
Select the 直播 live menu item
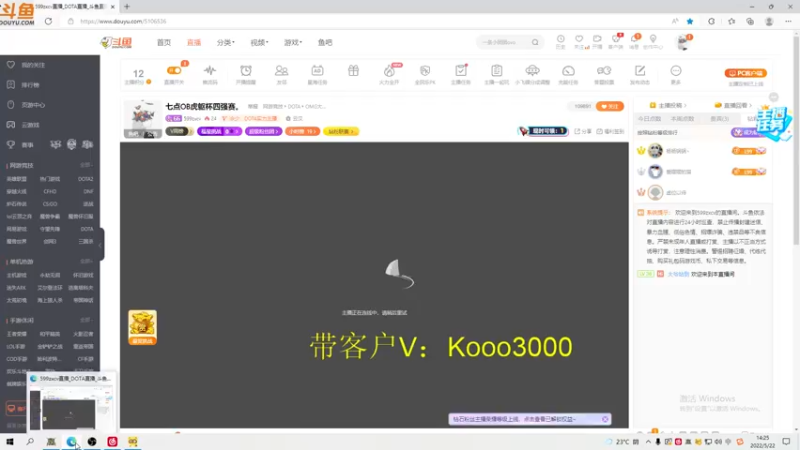coord(194,42)
